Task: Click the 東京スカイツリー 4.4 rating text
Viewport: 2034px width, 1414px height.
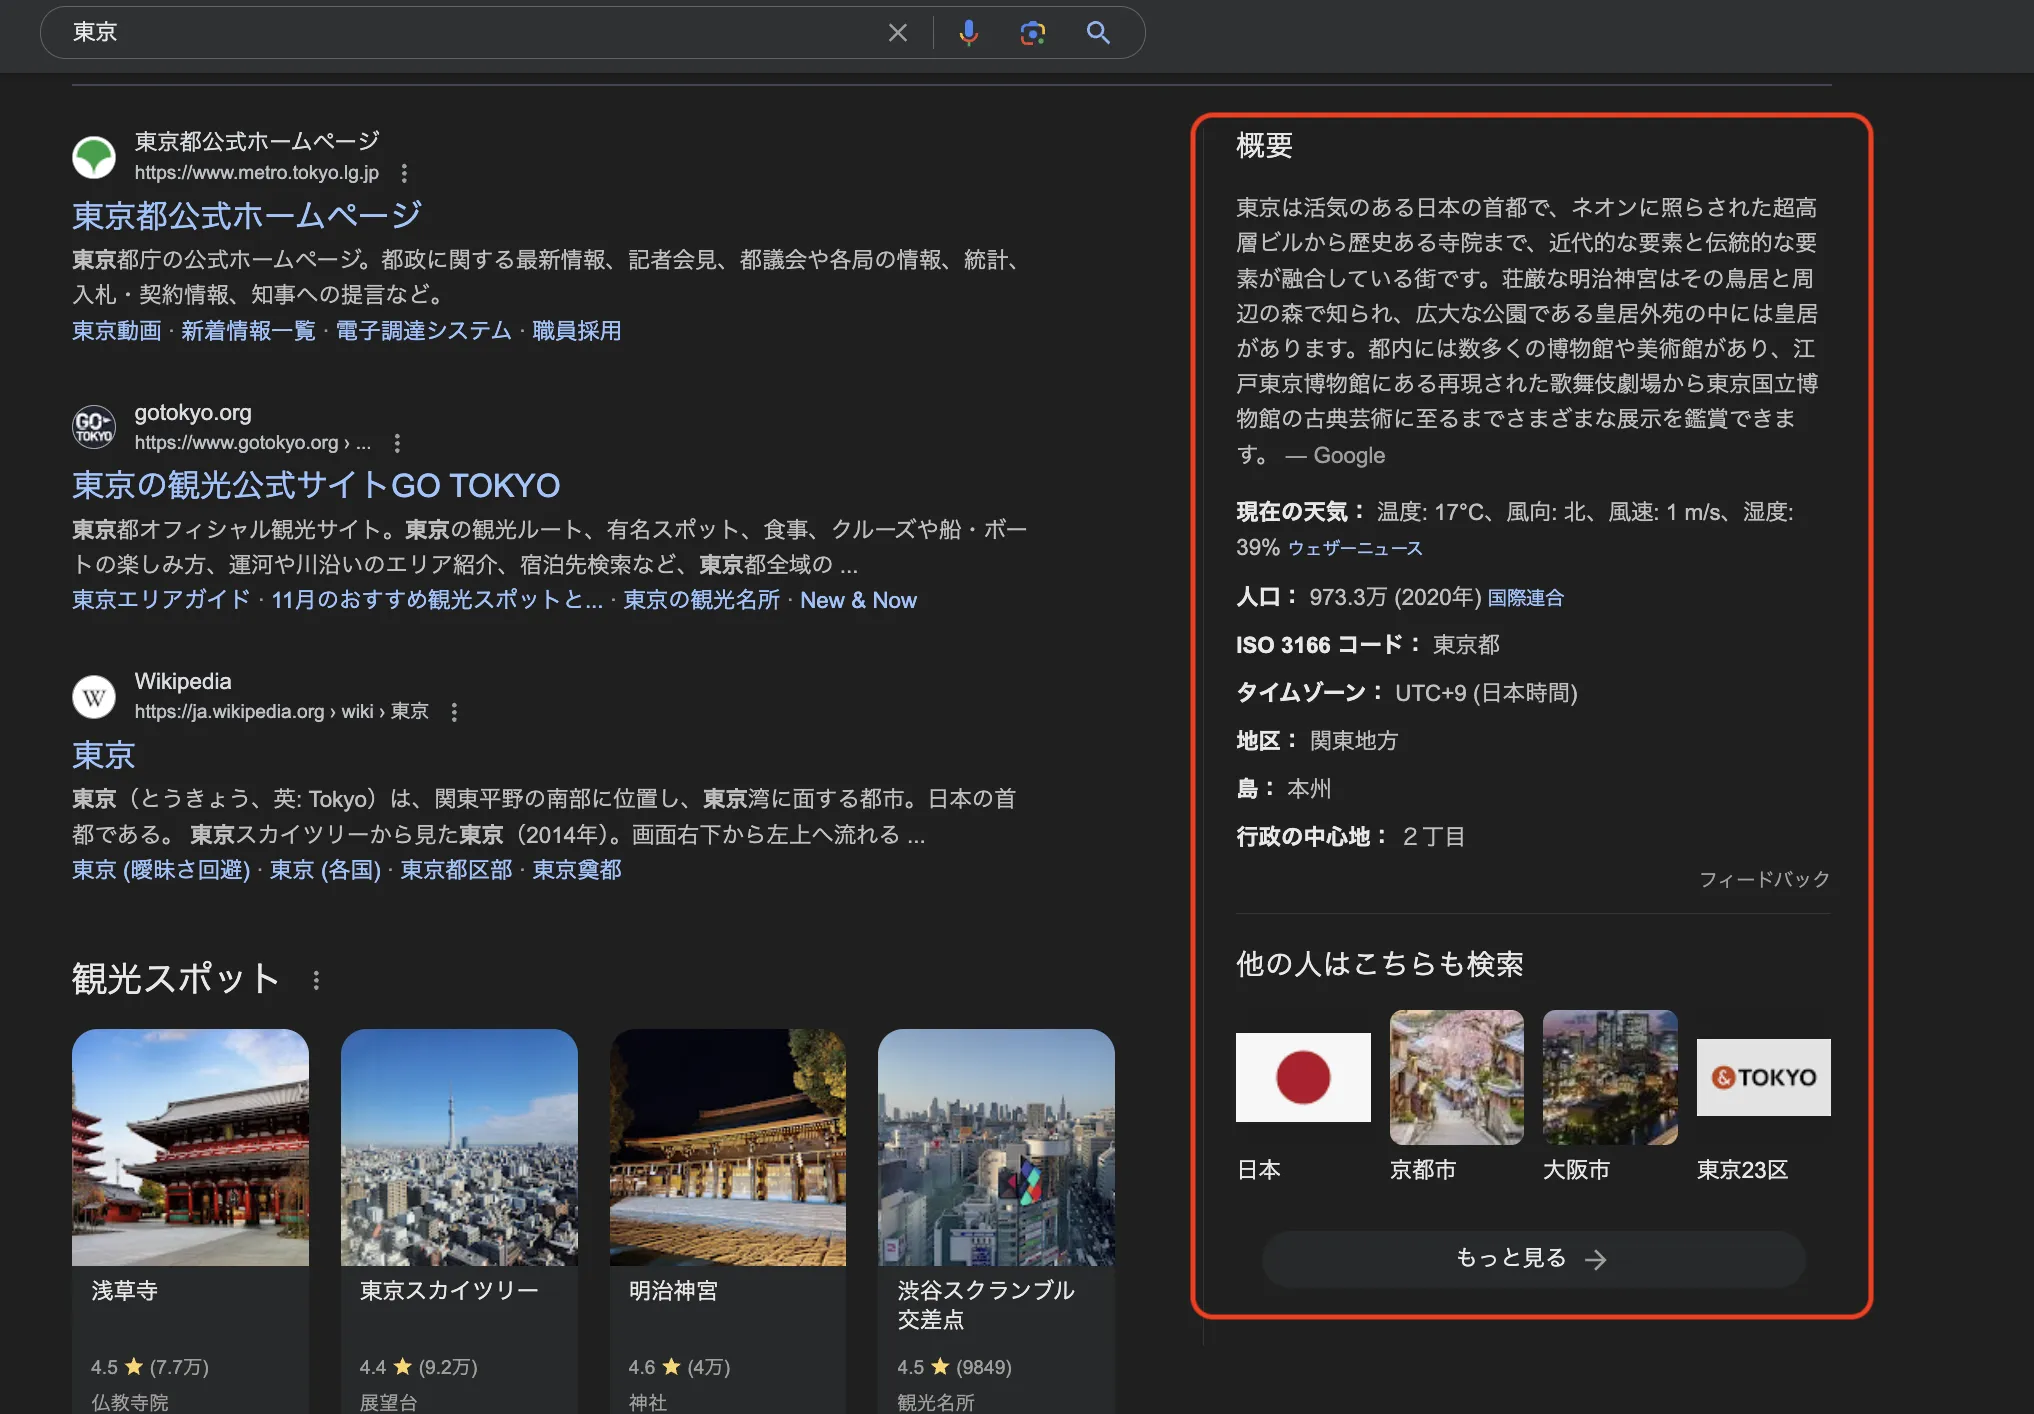Action: (x=419, y=1367)
